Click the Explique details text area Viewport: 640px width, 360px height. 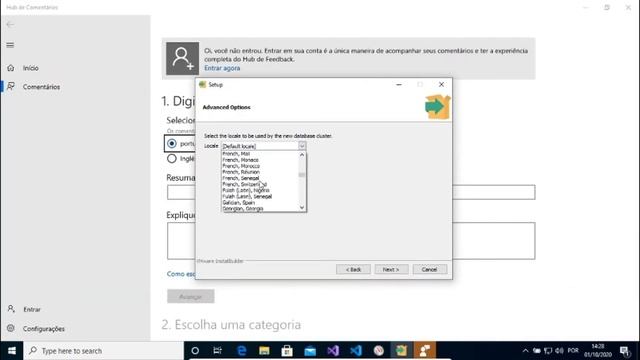pyautogui.click(x=351, y=241)
